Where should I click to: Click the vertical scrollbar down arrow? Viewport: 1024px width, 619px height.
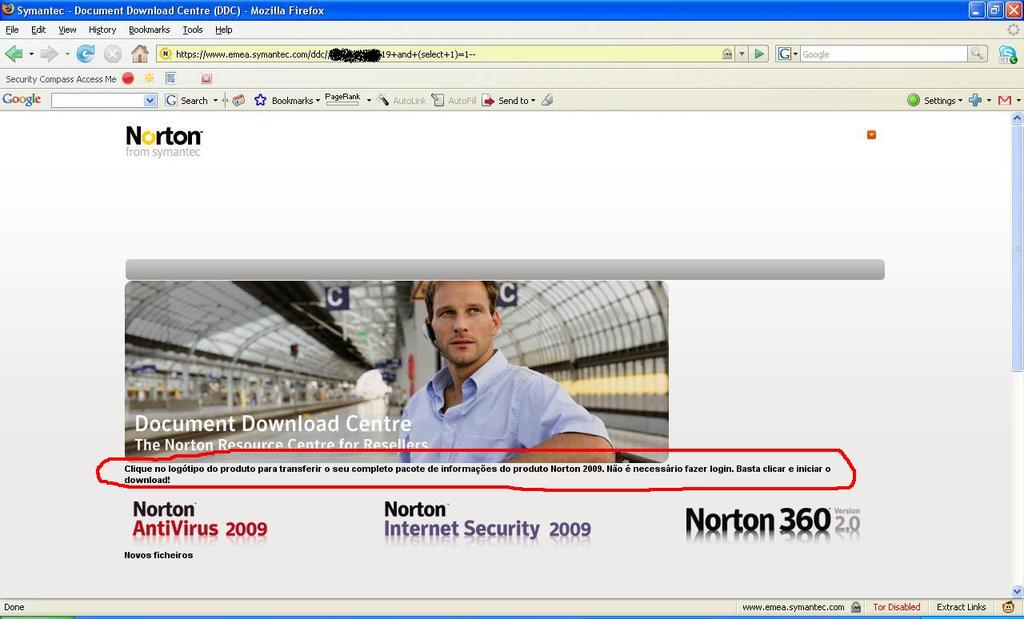pos(1017,592)
